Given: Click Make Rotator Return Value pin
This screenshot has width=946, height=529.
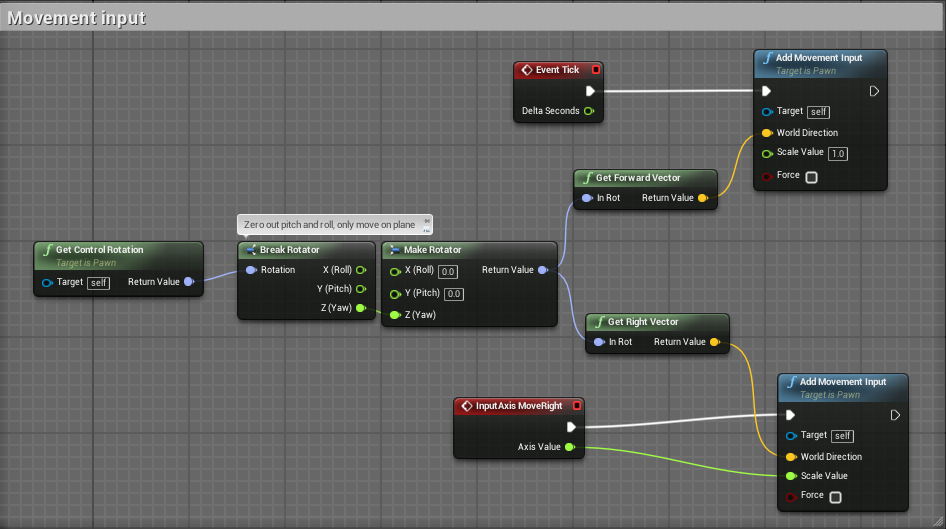Looking at the screenshot, I should click(542, 270).
